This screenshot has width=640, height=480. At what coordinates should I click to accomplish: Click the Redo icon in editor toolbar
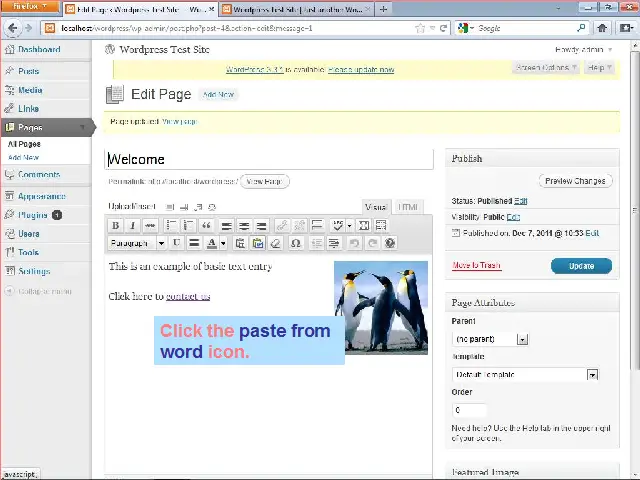coord(372,243)
